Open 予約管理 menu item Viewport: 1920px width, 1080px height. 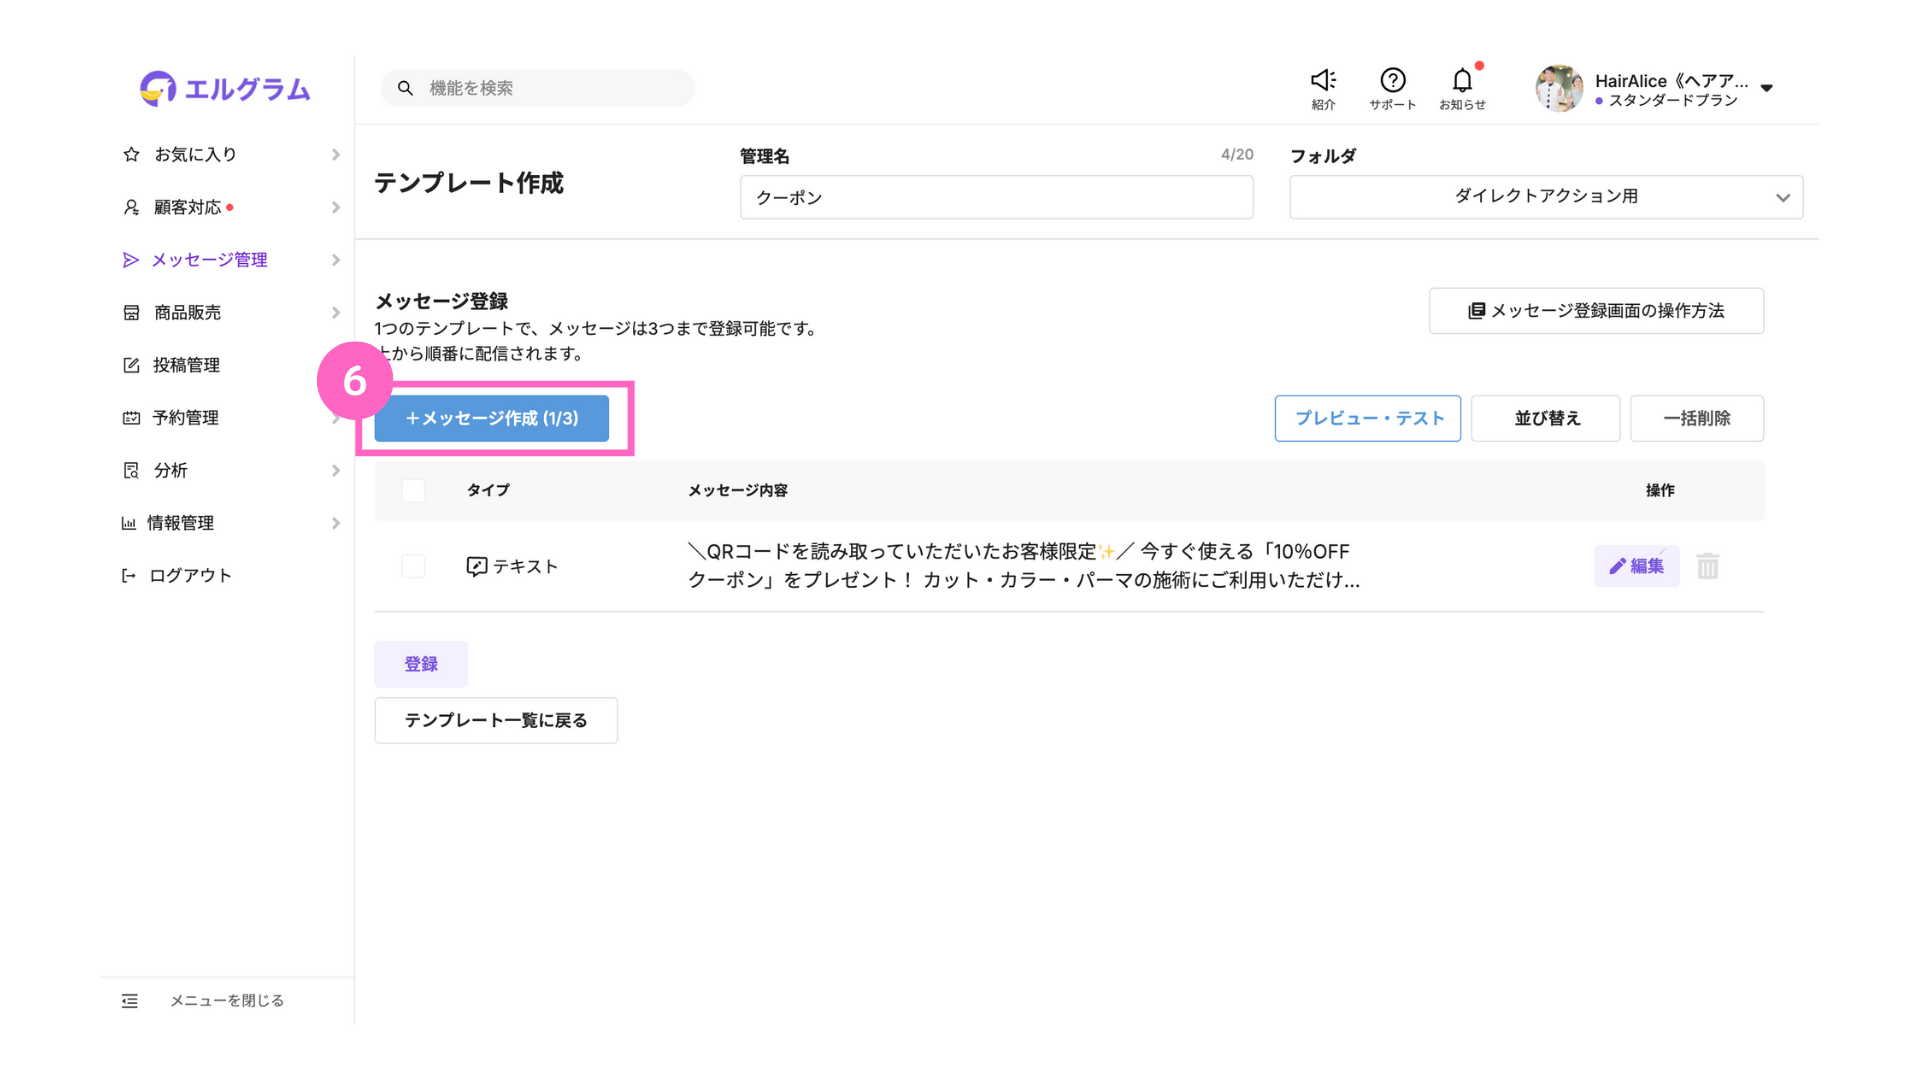pos(185,418)
